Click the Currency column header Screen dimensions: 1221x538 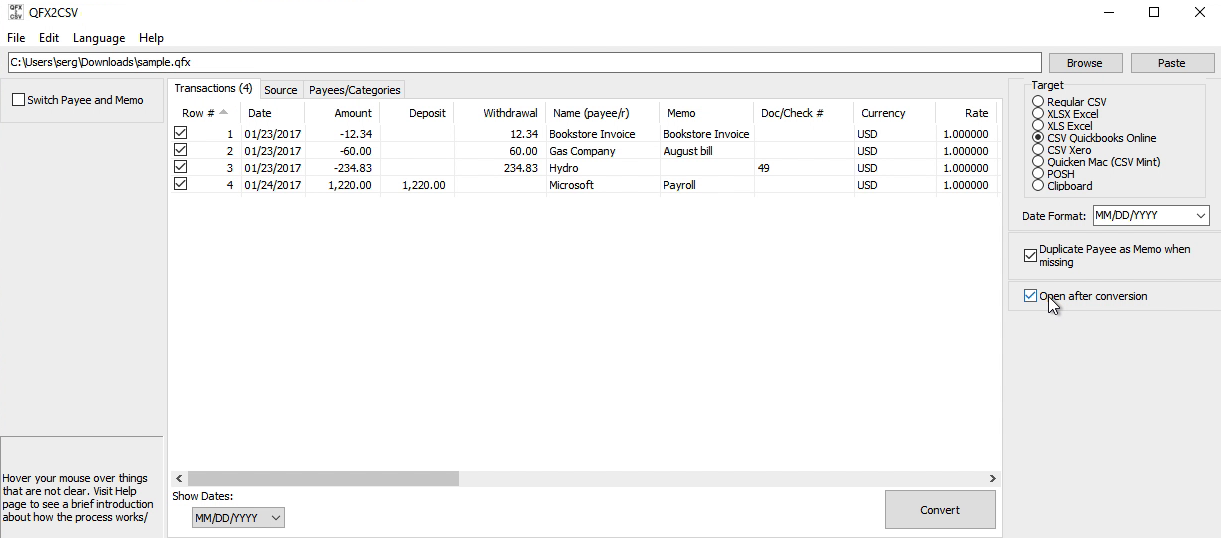coord(894,113)
